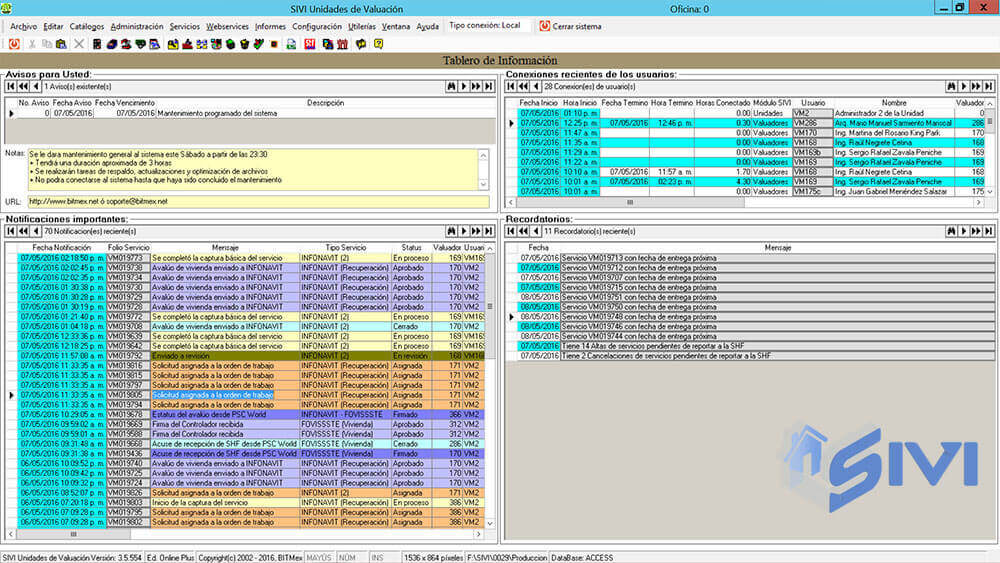1000x563 pixels.
Task: Open the Catálogos menu
Action: tap(86, 27)
